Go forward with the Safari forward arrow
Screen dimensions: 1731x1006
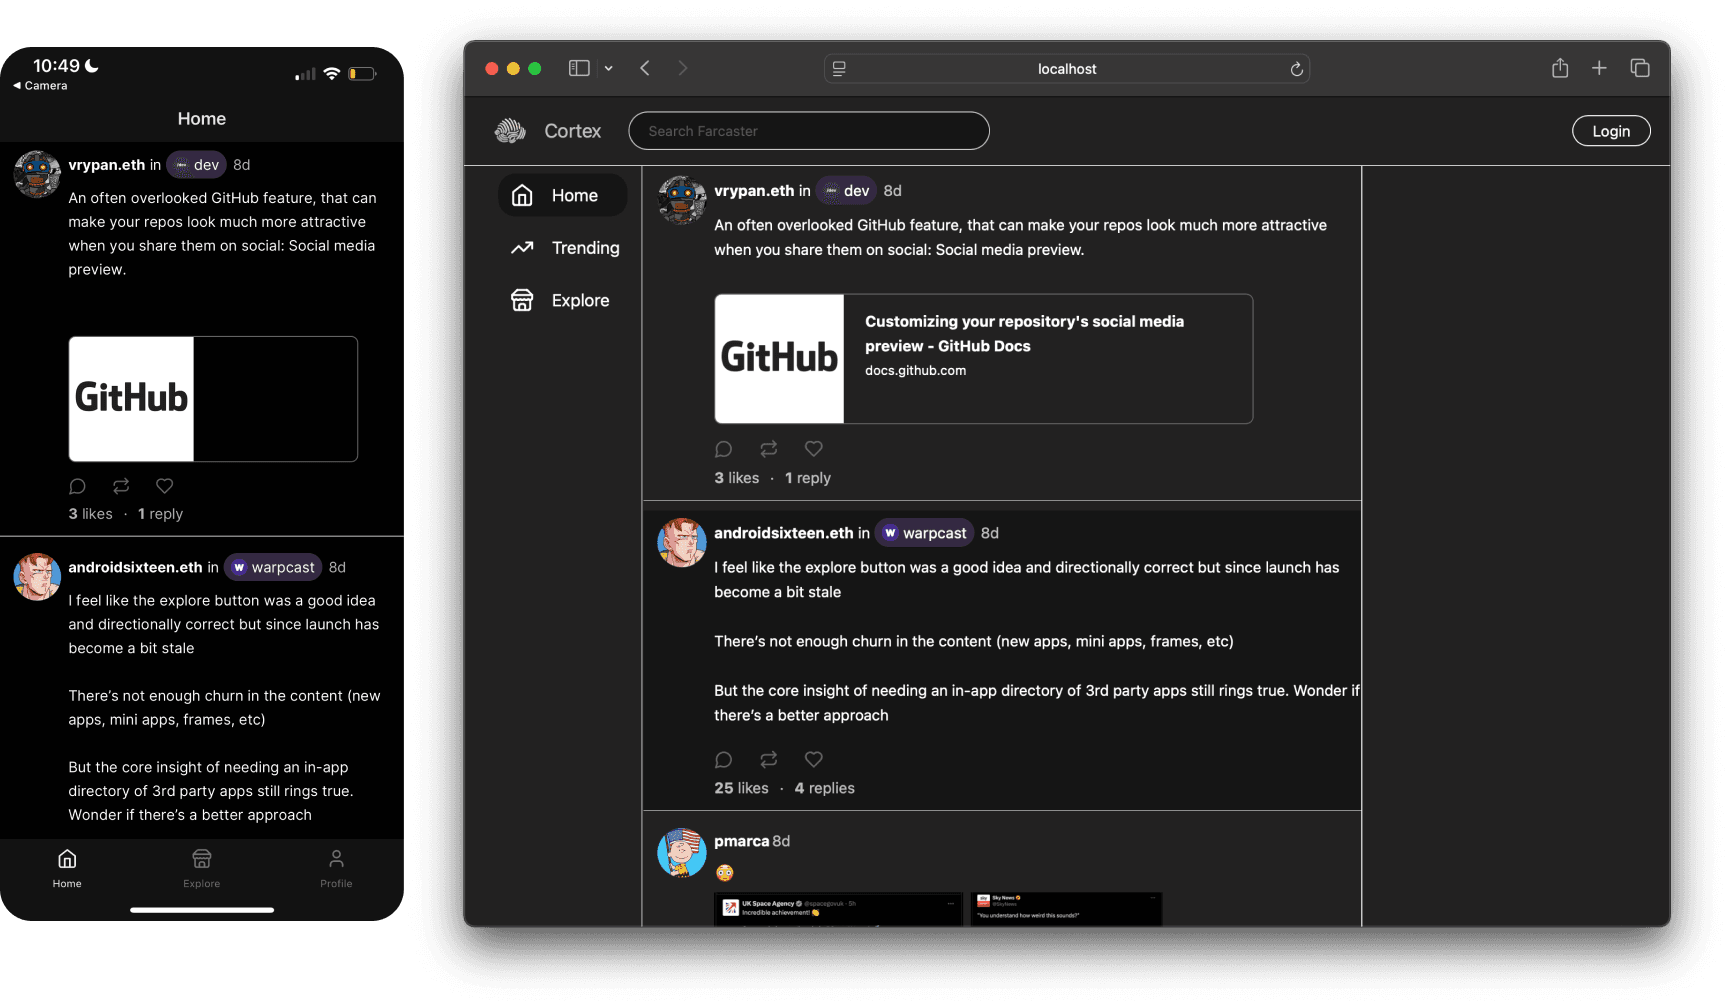(x=683, y=68)
